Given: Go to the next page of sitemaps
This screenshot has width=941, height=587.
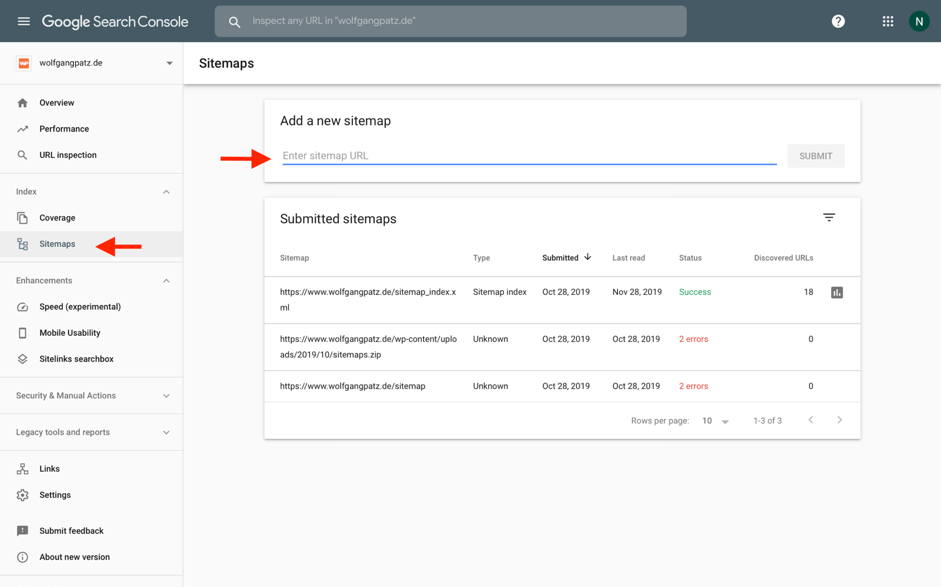Looking at the screenshot, I should (840, 420).
